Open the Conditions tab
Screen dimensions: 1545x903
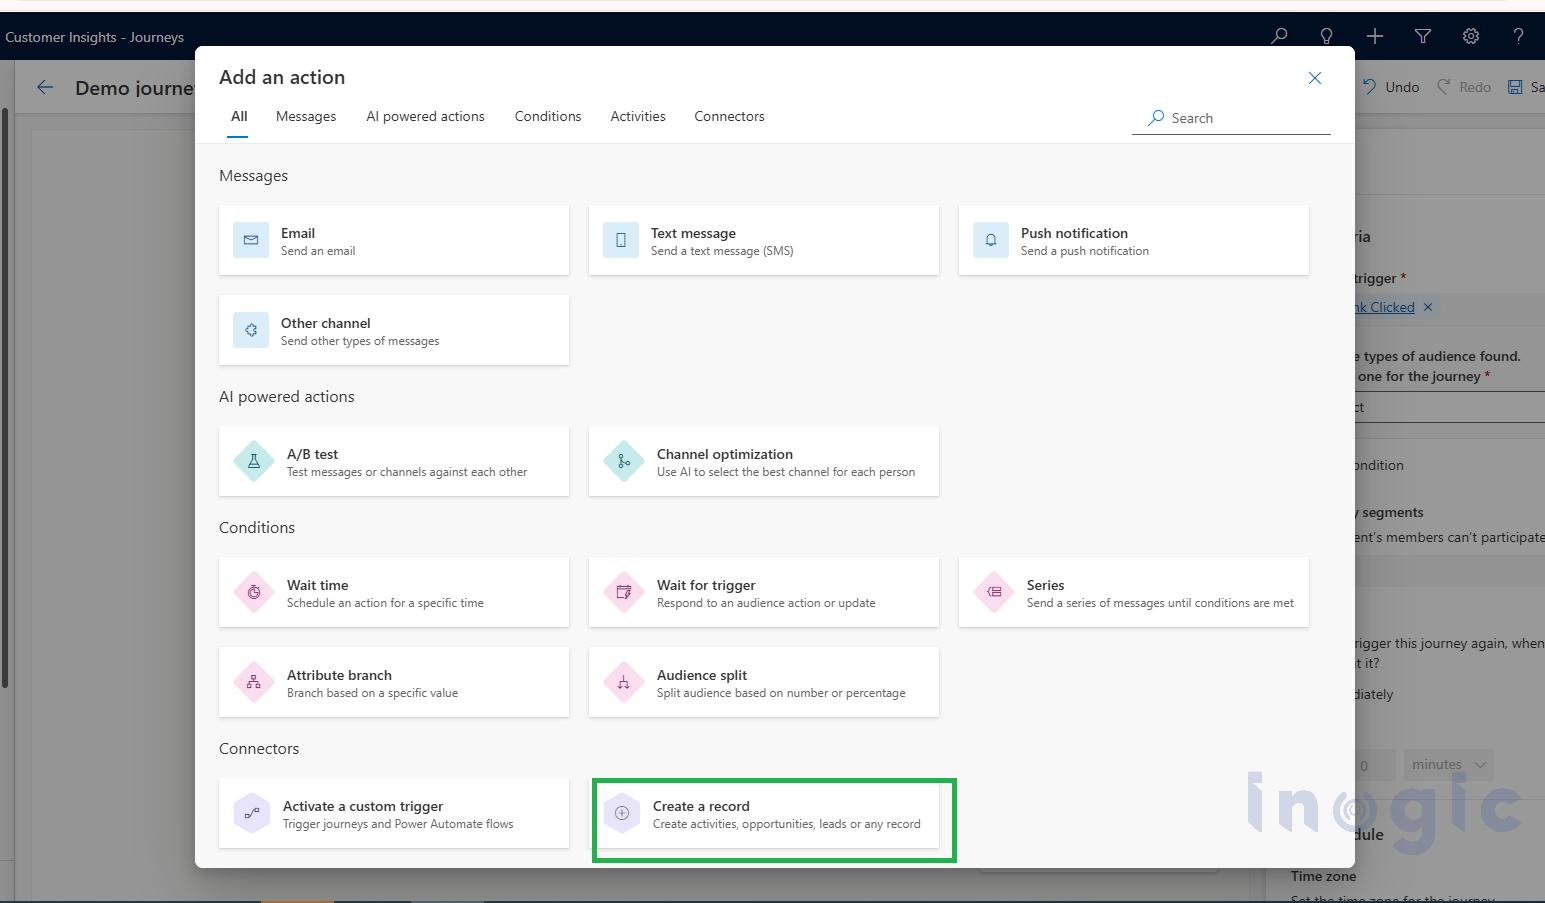tap(548, 117)
